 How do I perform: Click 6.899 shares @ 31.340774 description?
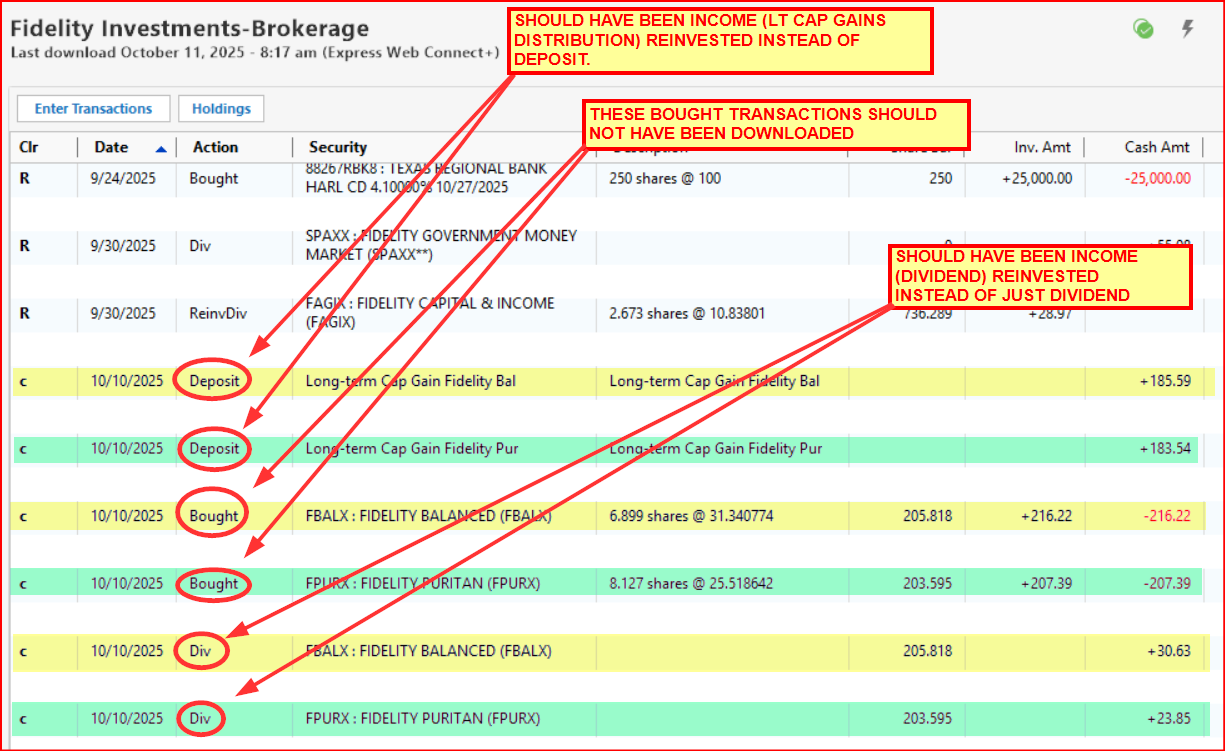coord(691,516)
